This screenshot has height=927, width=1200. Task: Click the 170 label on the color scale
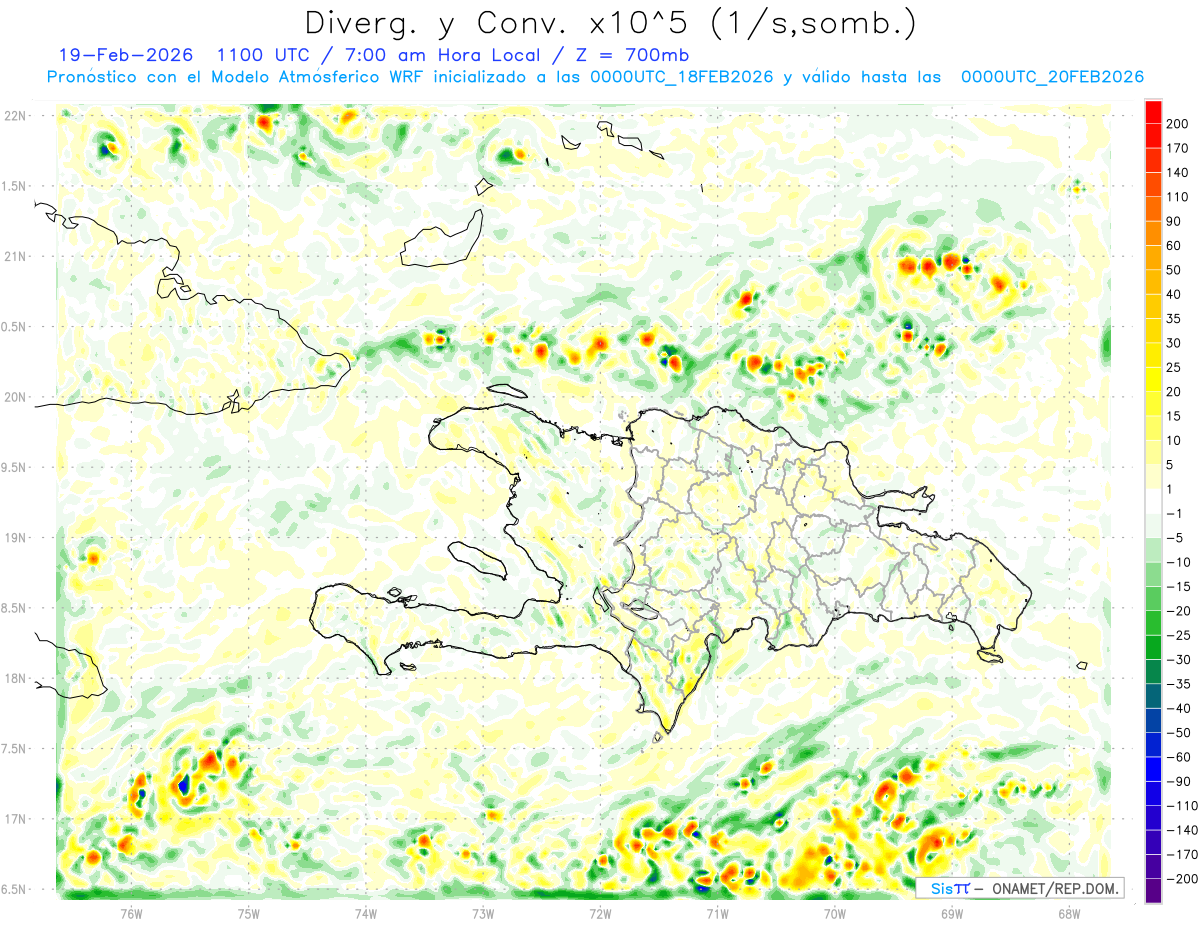(1178, 148)
